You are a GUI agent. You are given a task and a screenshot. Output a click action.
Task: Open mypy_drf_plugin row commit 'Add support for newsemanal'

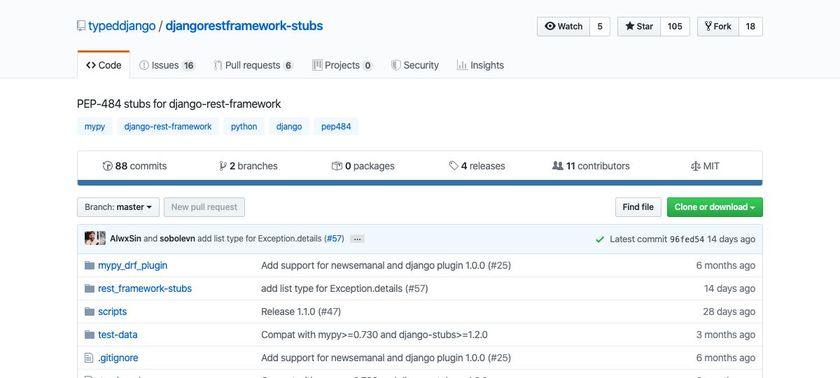[x=386, y=266]
